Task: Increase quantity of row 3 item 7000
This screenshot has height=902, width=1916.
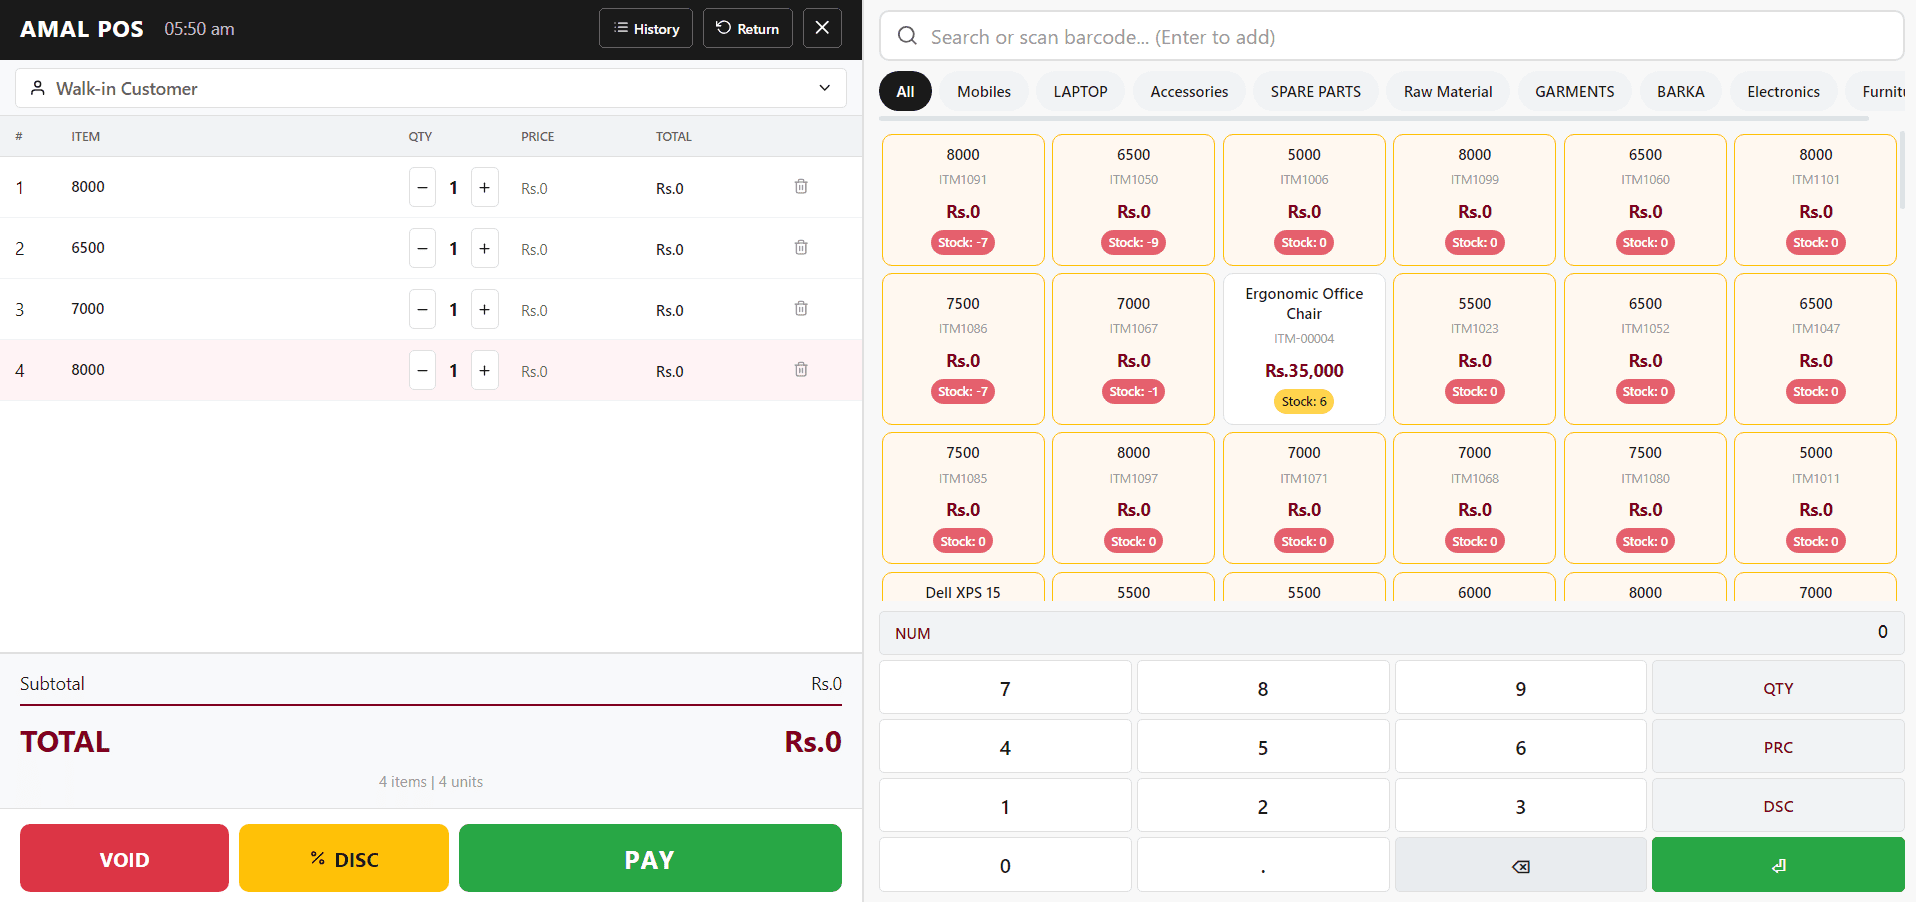Action: (x=485, y=310)
